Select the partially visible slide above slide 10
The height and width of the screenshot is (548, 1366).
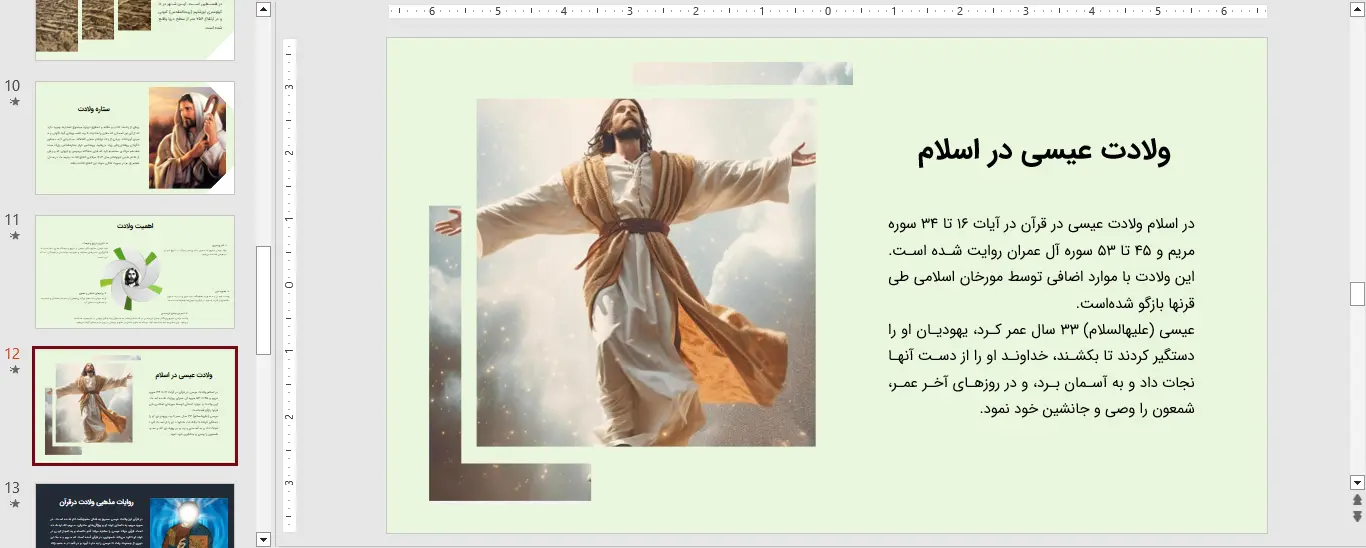135,30
